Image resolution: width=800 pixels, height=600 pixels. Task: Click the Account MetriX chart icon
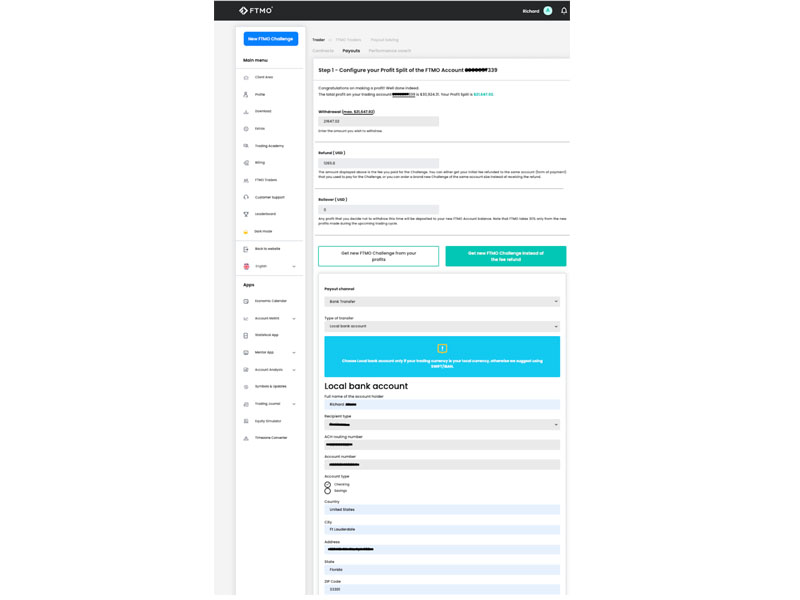pos(246,318)
